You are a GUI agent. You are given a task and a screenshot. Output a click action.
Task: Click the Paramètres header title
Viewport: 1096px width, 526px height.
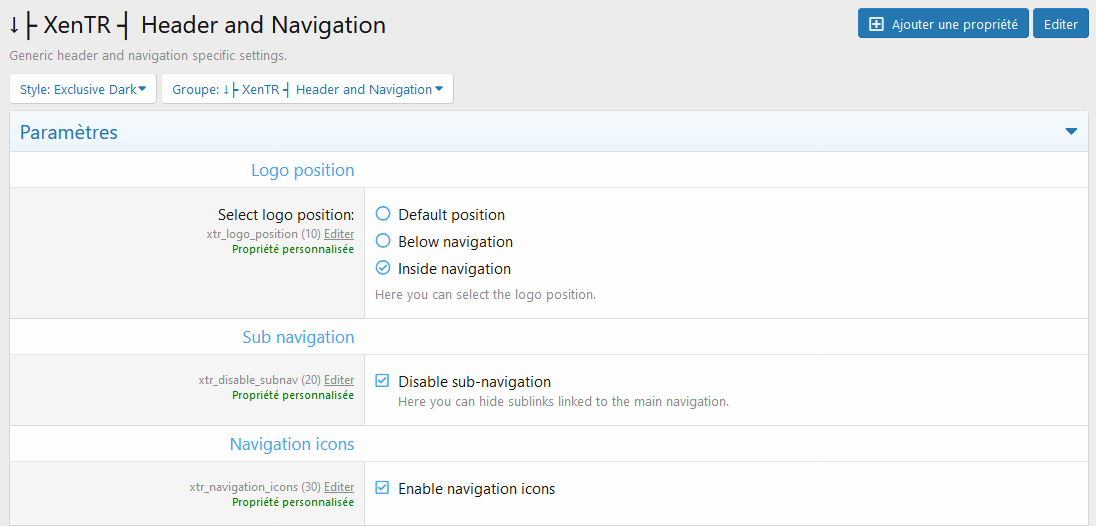pos(68,132)
